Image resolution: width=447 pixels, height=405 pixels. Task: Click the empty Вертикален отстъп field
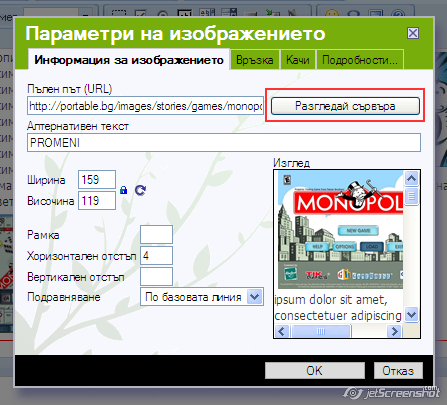156,277
